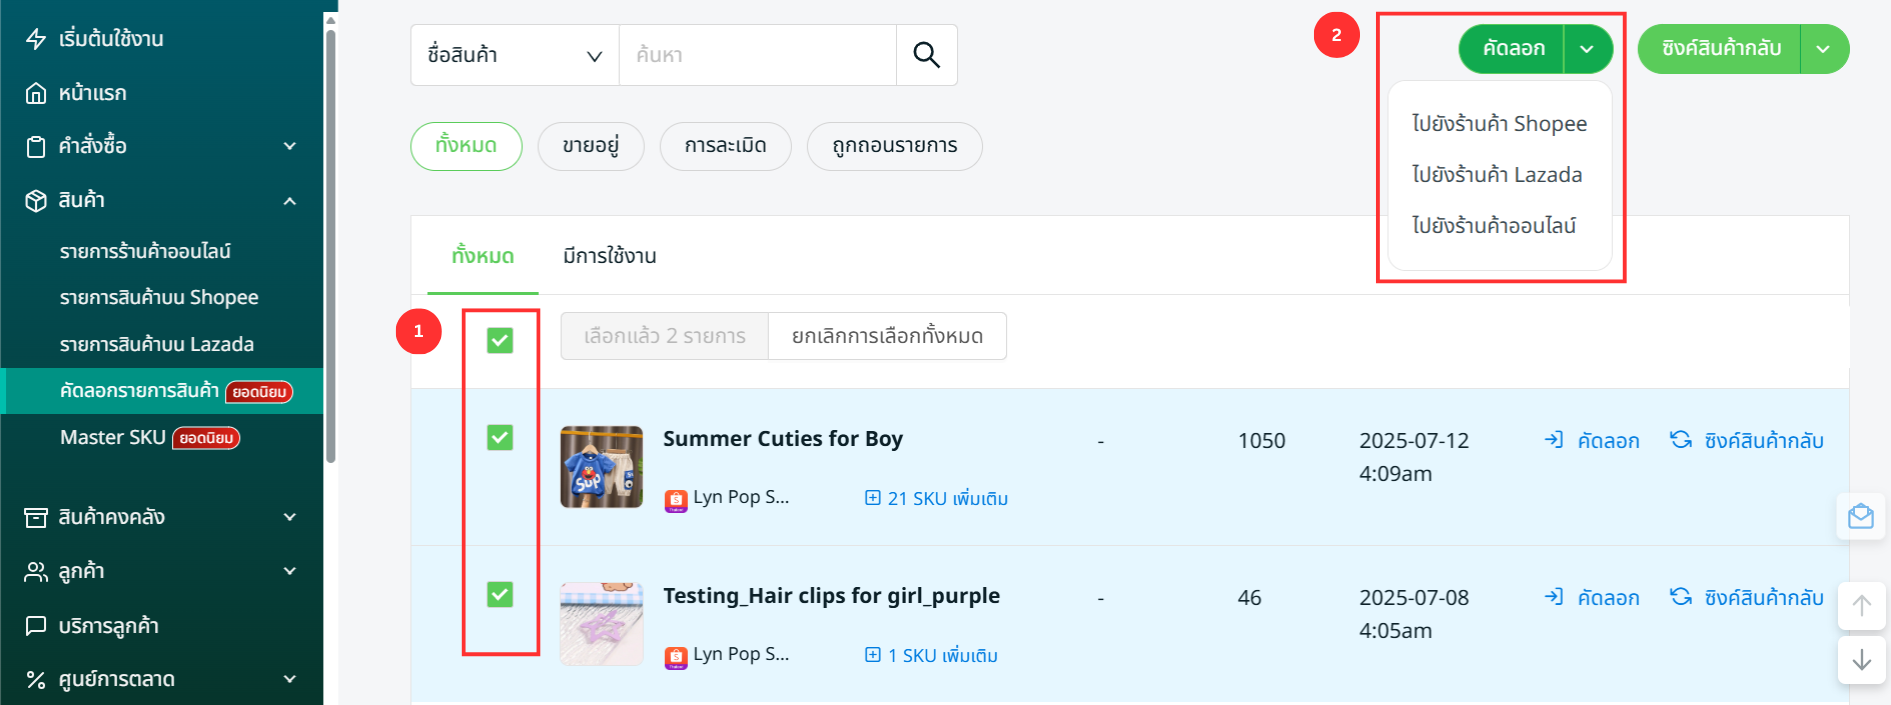Click sync-back icon for Testing_Hair clips row
This screenshot has height=705, width=1891.
click(x=1681, y=597)
